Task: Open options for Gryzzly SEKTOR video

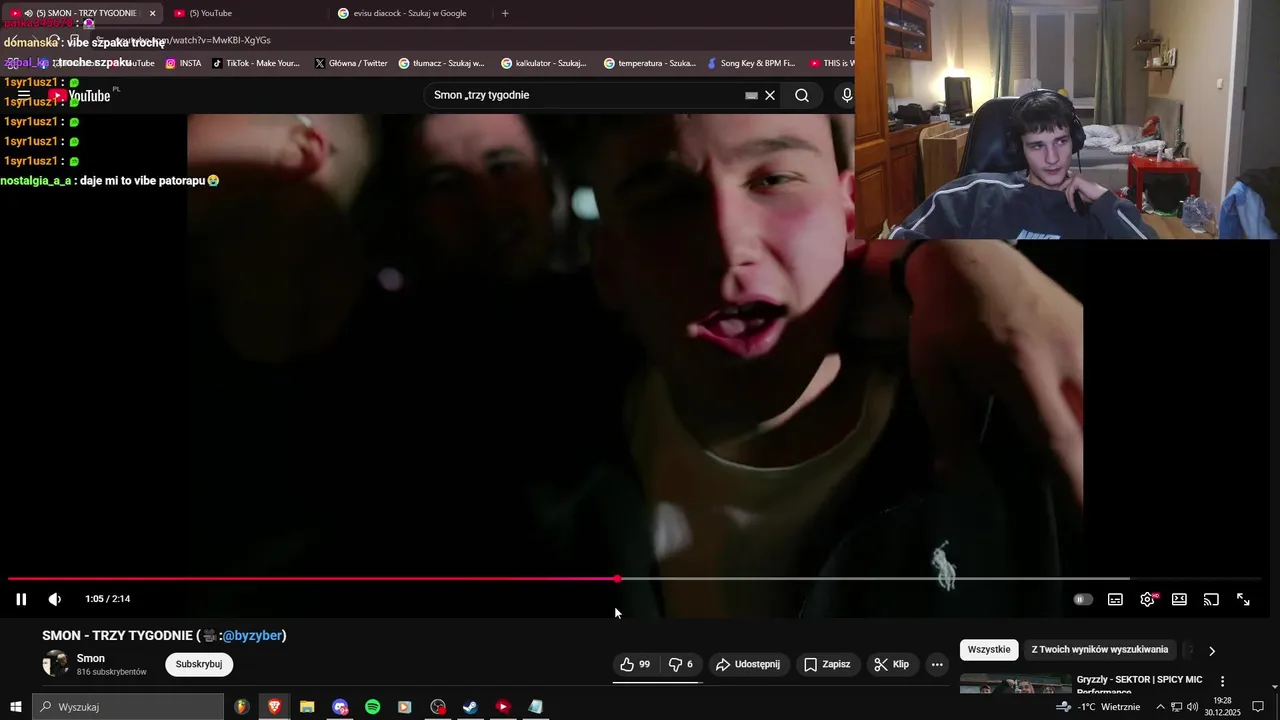Action: 1222,681
